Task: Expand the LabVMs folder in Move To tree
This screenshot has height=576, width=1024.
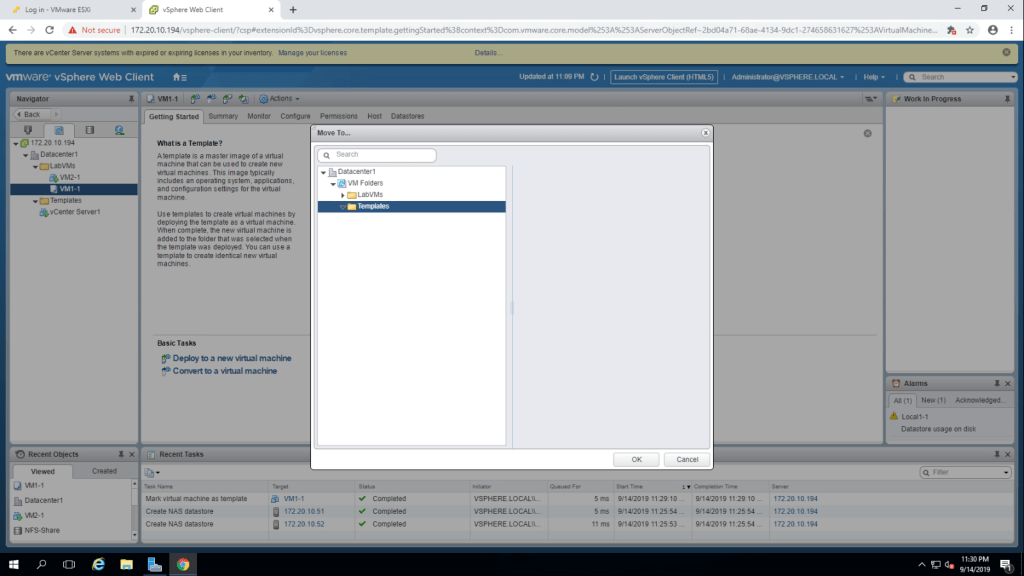Action: pyautogui.click(x=342, y=195)
